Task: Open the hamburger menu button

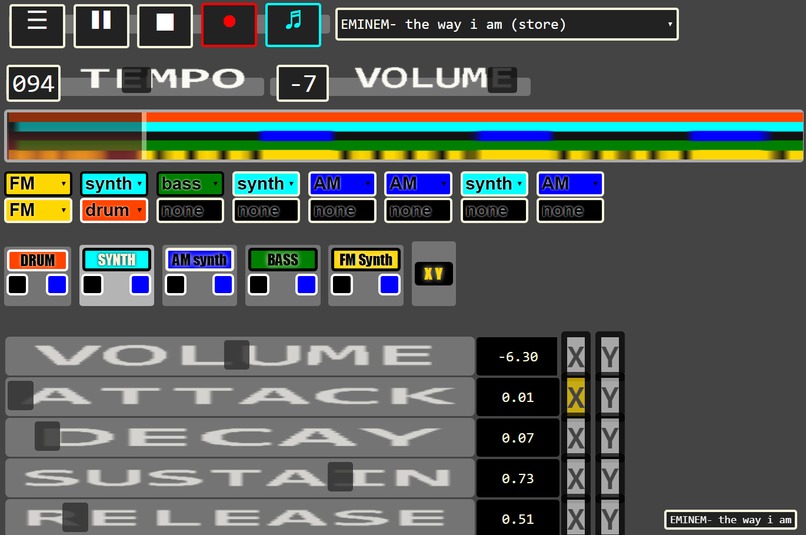Action: 37,26
